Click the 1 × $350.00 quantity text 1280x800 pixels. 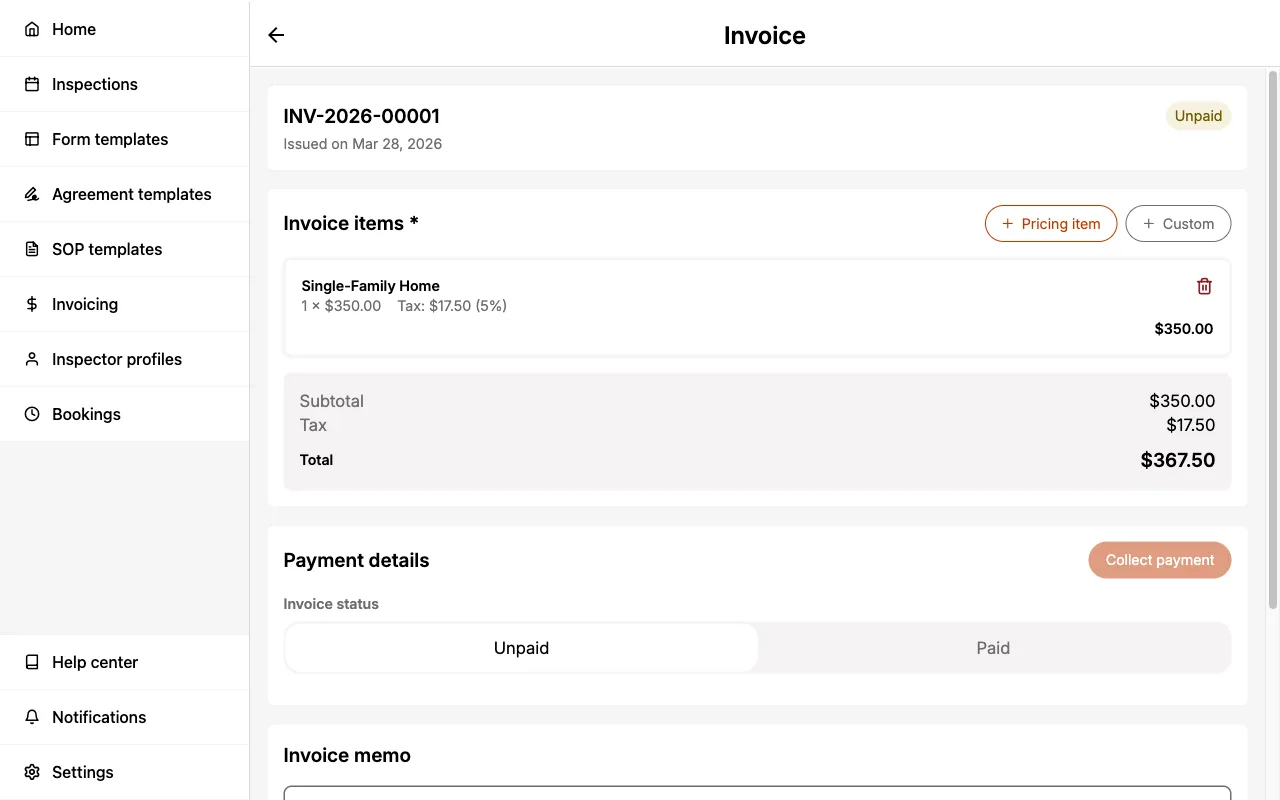[x=341, y=306]
